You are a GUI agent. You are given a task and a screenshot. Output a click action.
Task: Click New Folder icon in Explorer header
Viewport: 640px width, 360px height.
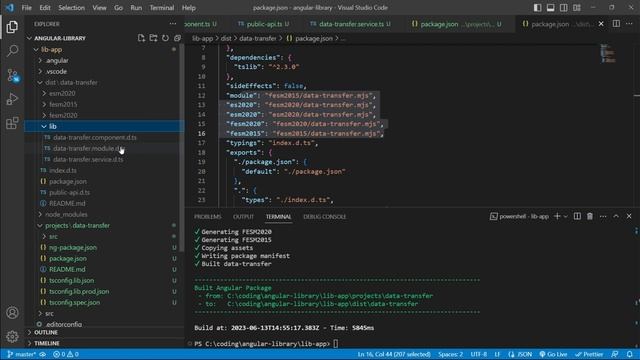[x=153, y=38]
